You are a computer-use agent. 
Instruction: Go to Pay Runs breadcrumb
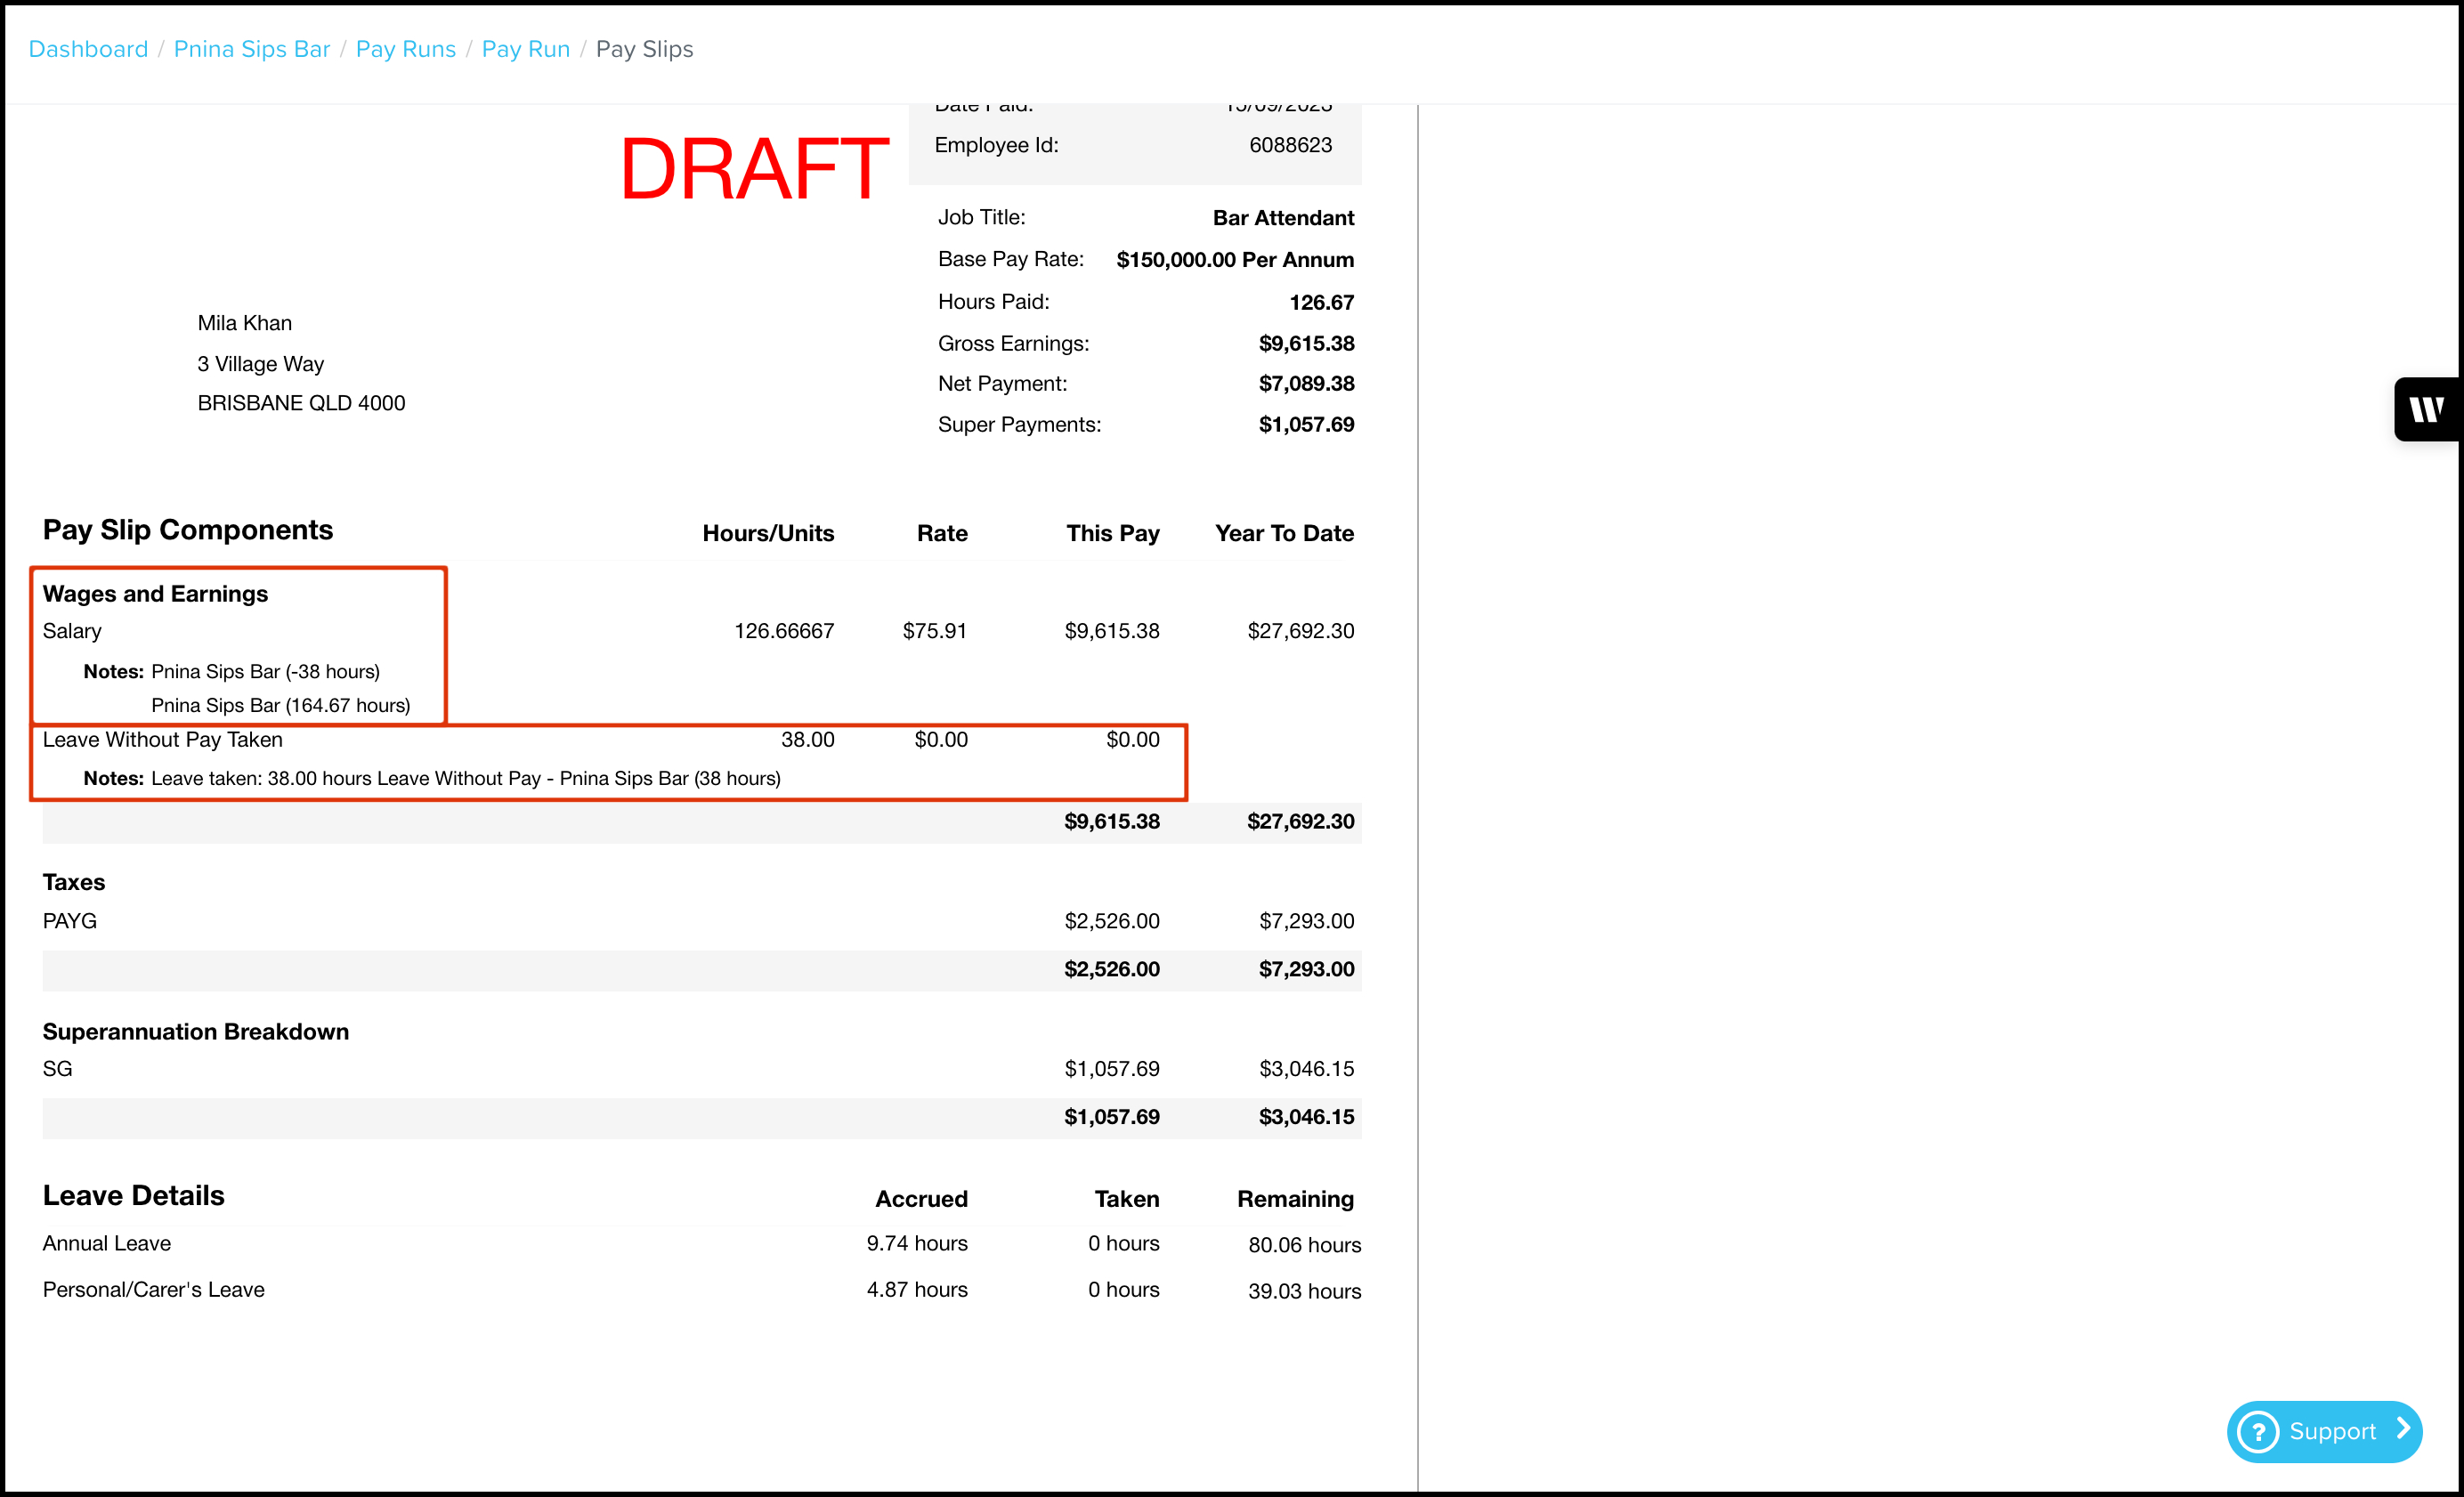click(x=405, y=49)
